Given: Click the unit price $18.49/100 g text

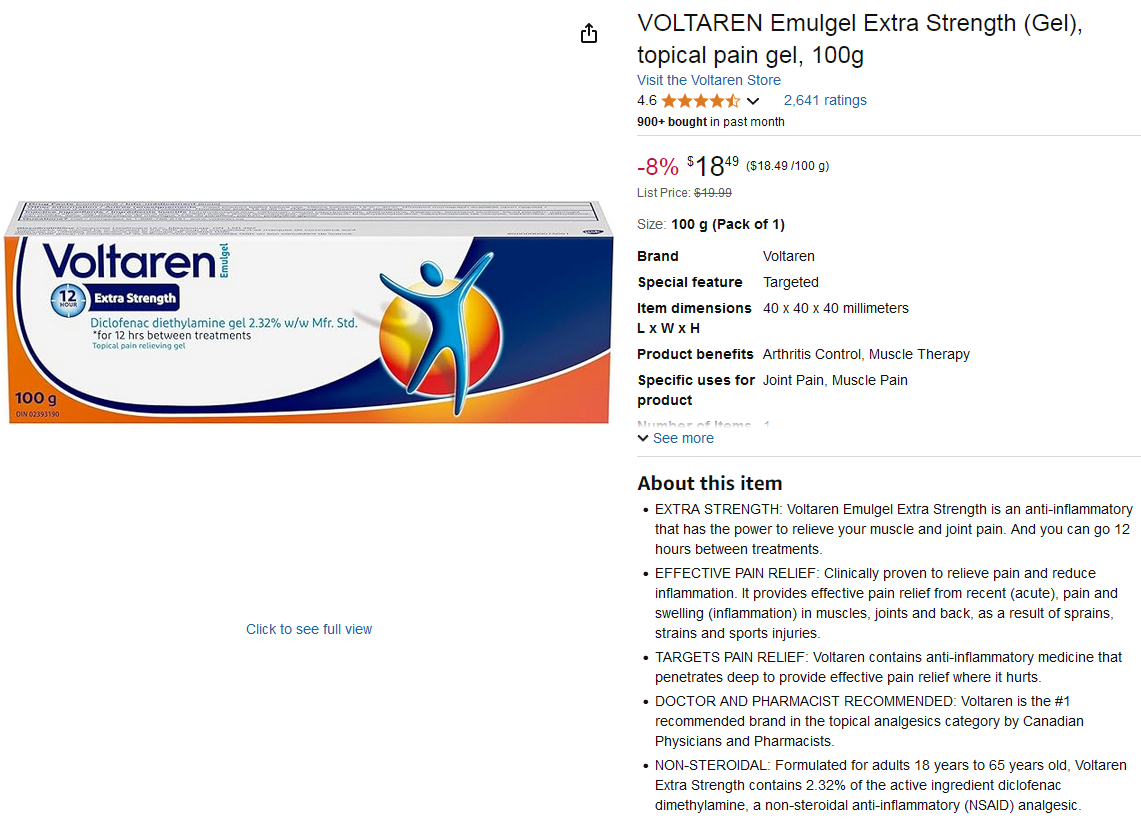Looking at the screenshot, I should click(787, 166).
